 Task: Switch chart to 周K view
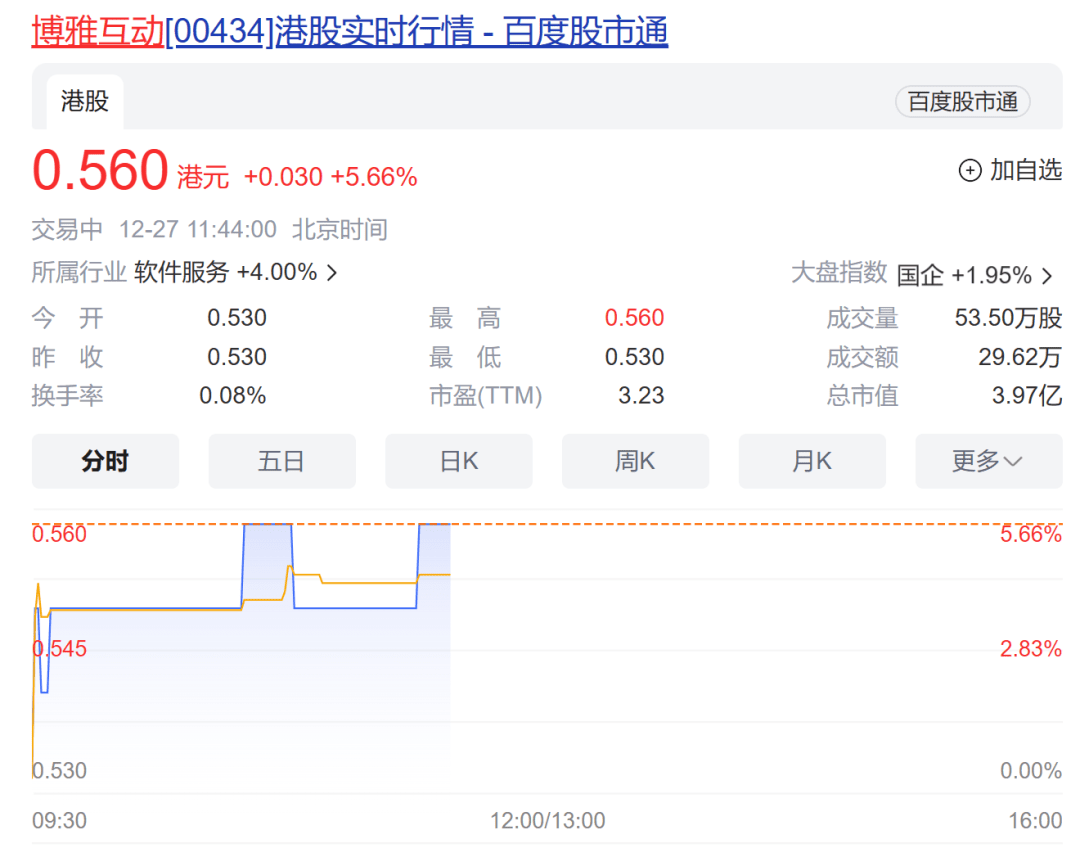(635, 461)
